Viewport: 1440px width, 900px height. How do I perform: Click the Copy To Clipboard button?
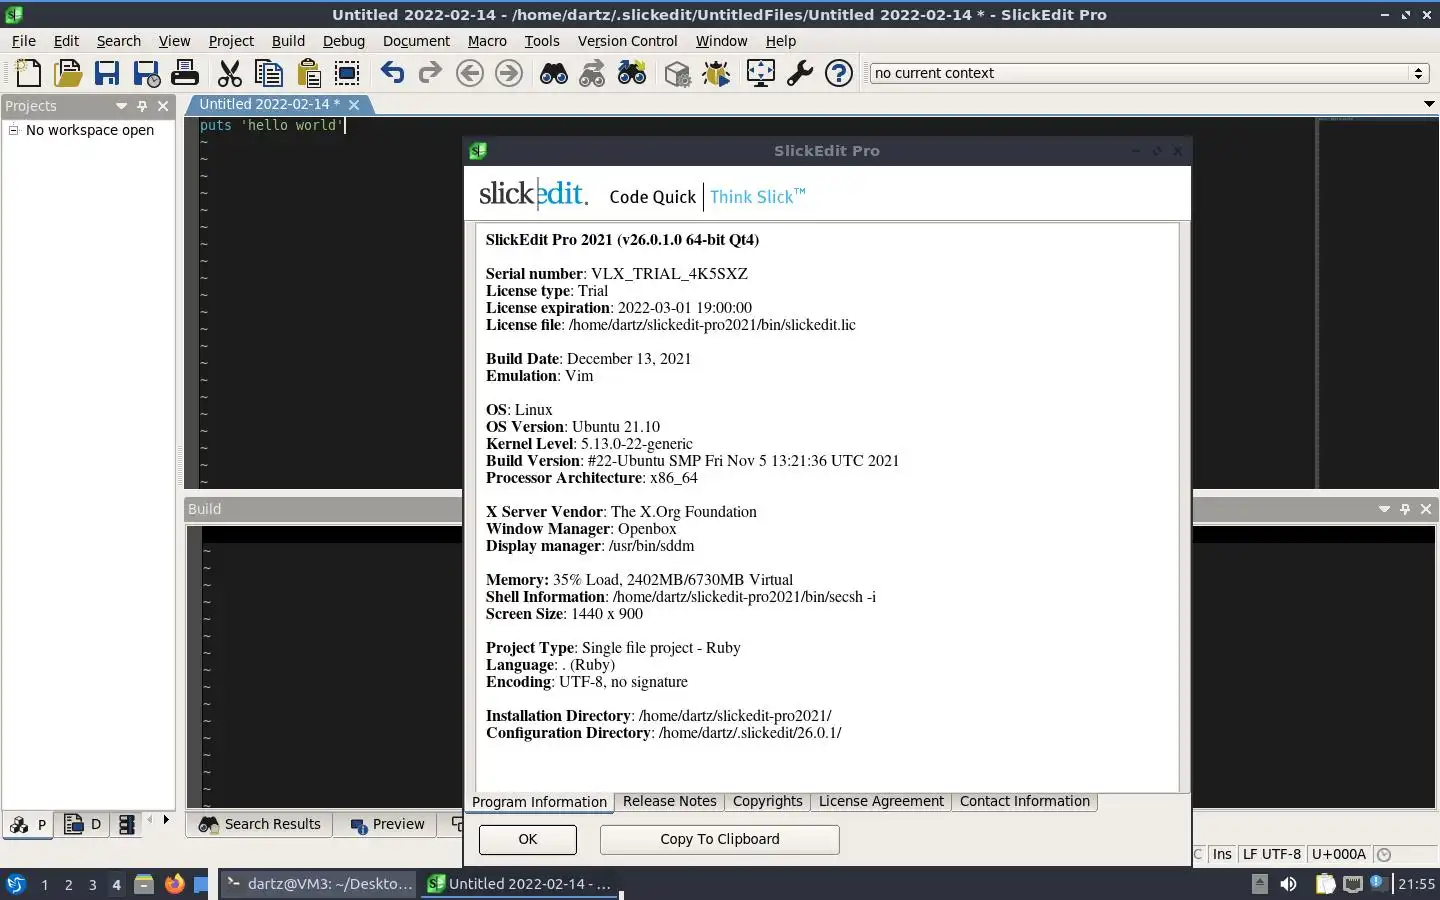(720, 839)
